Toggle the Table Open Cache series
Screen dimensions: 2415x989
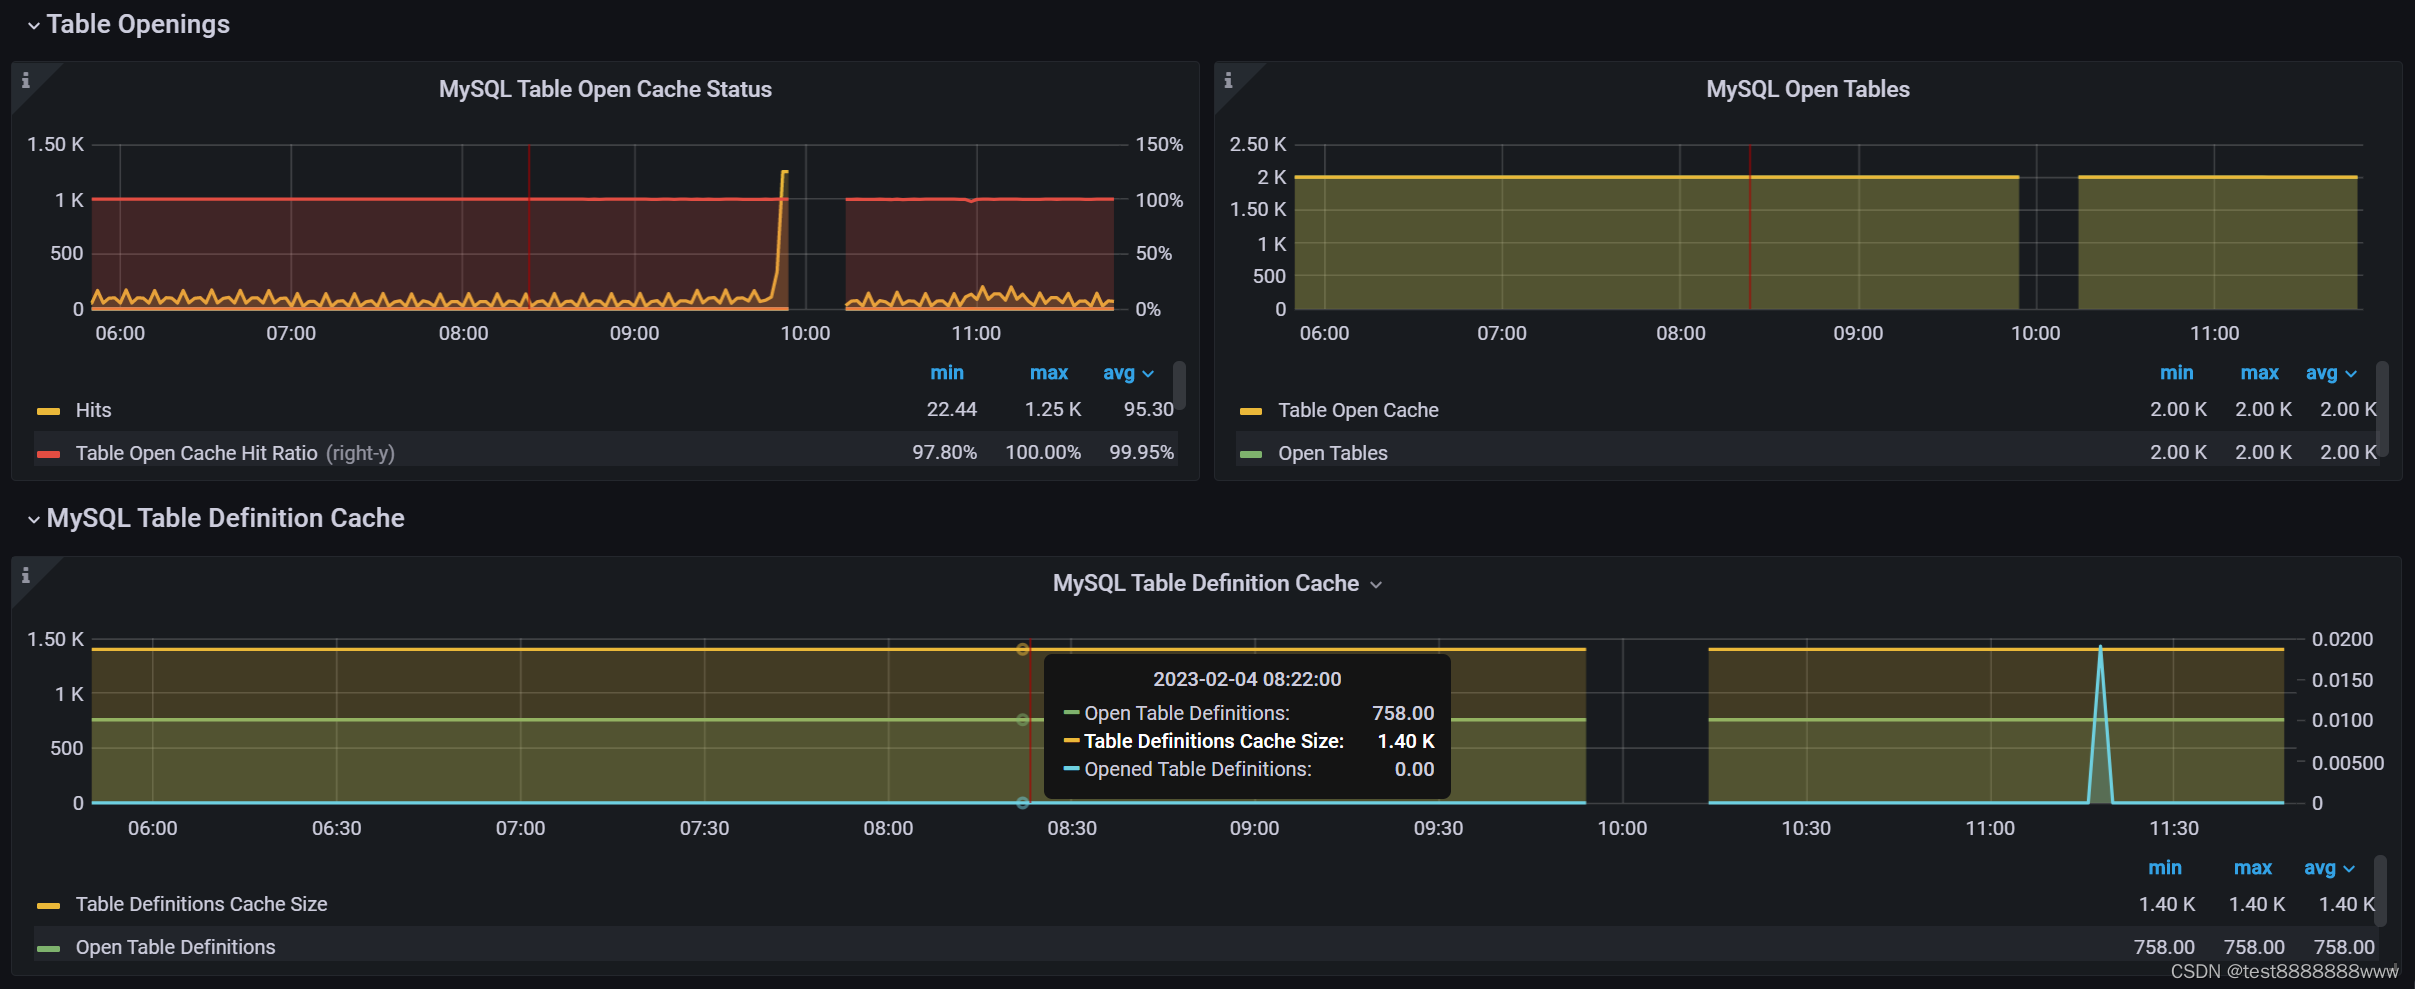pos(1358,410)
